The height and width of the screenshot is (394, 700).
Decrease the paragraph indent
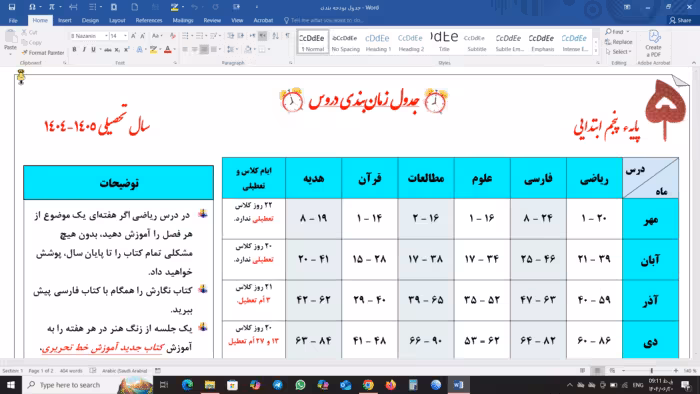click(x=230, y=36)
